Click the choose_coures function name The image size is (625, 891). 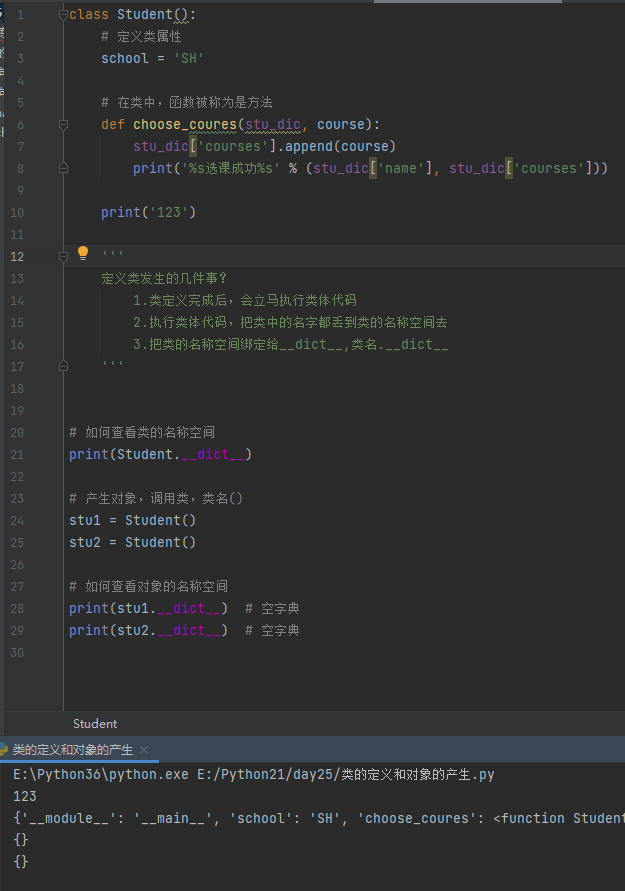[x=185, y=124]
